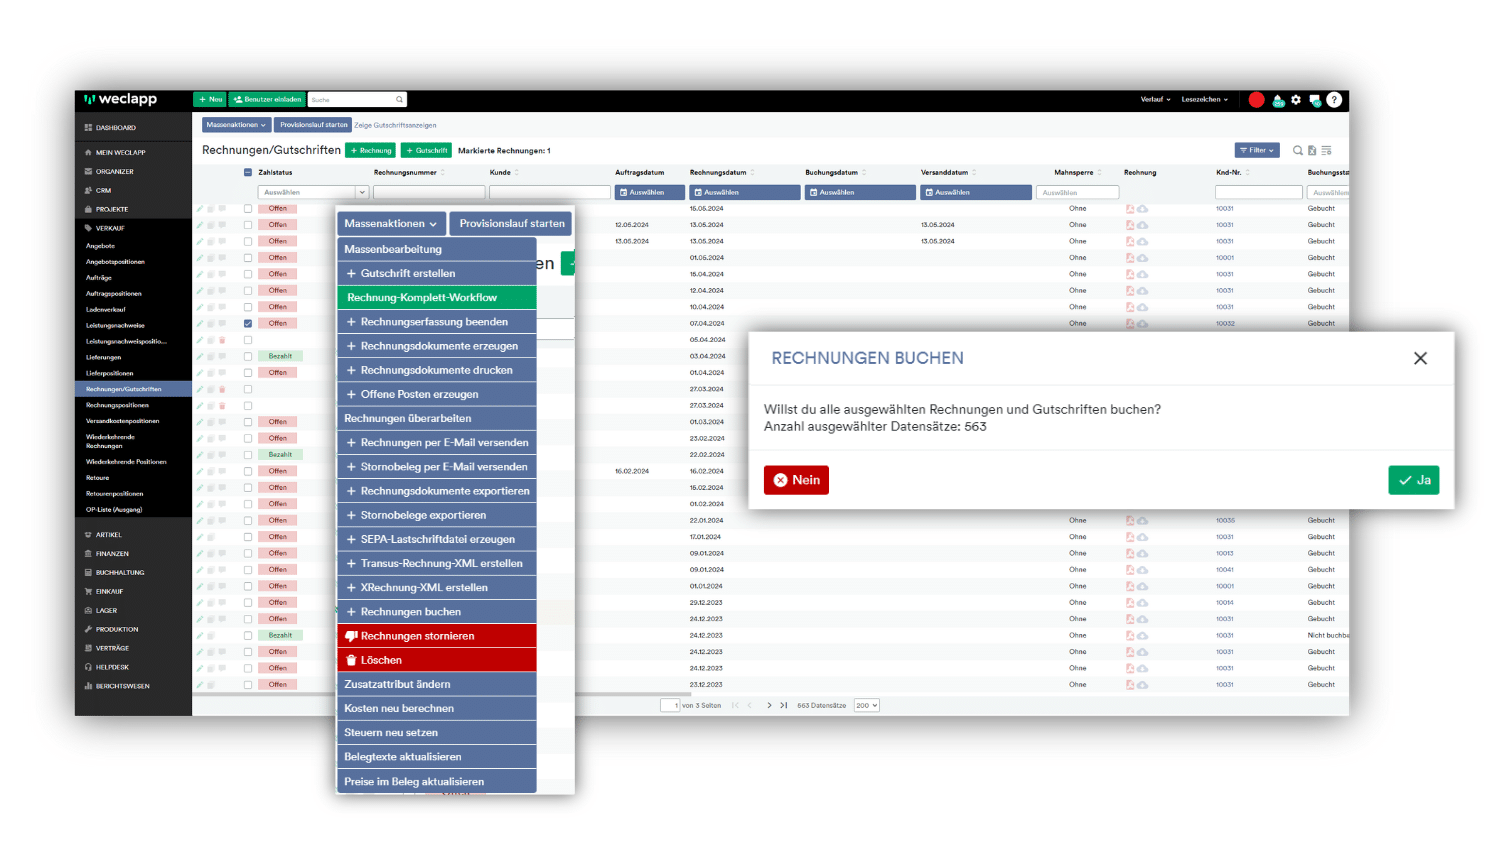This screenshot has width=1500, height=844.
Task: Click the Excel export icon beside Filter
Action: coord(1312,151)
